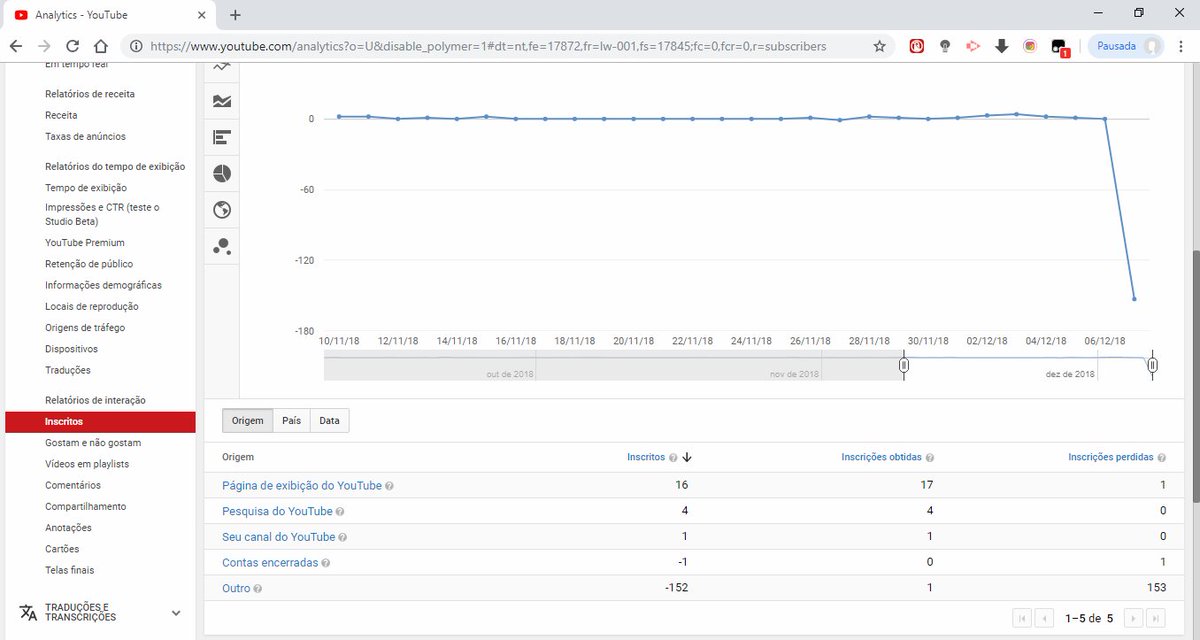This screenshot has height=640, width=1200.
Task: Click the red extension icon in toolbar
Action: coord(916,46)
